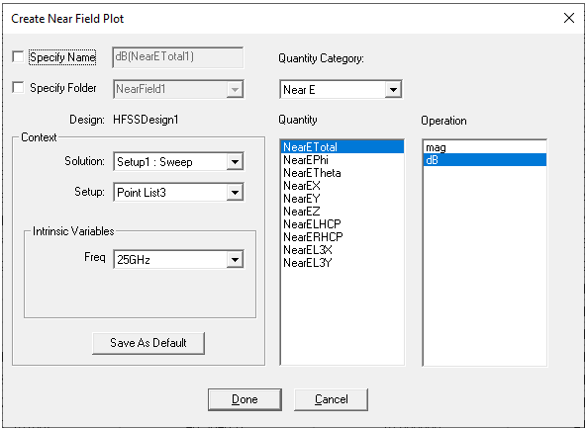The height and width of the screenshot is (431, 588).
Task: Tick the Specify Folder checkbox
Action: tap(18, 87)
